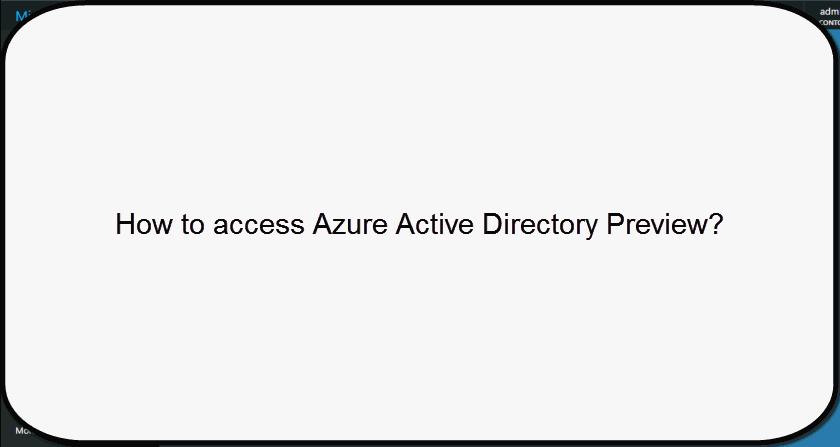840x447 pixels.
Task: Click the word "Preview?" in the heading
Action: click(666, 224)
